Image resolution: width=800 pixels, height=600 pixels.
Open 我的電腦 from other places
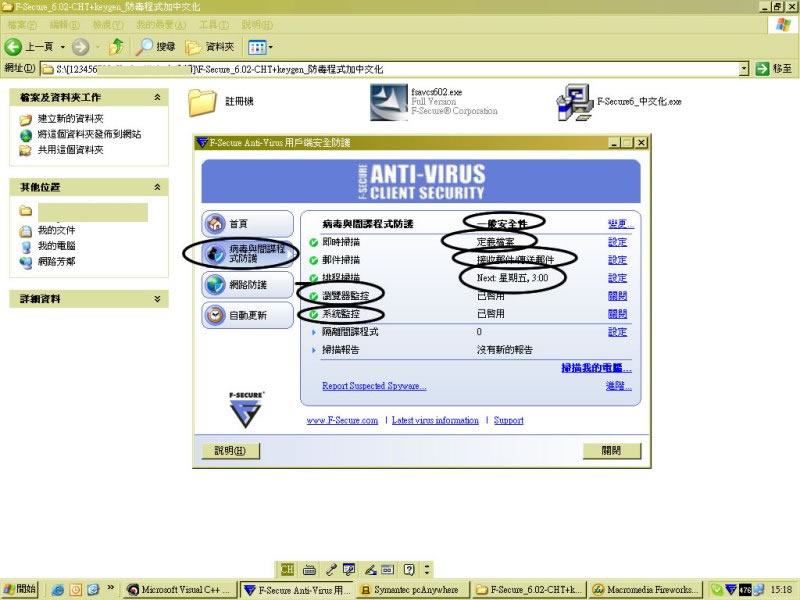[x=56, y=246]
